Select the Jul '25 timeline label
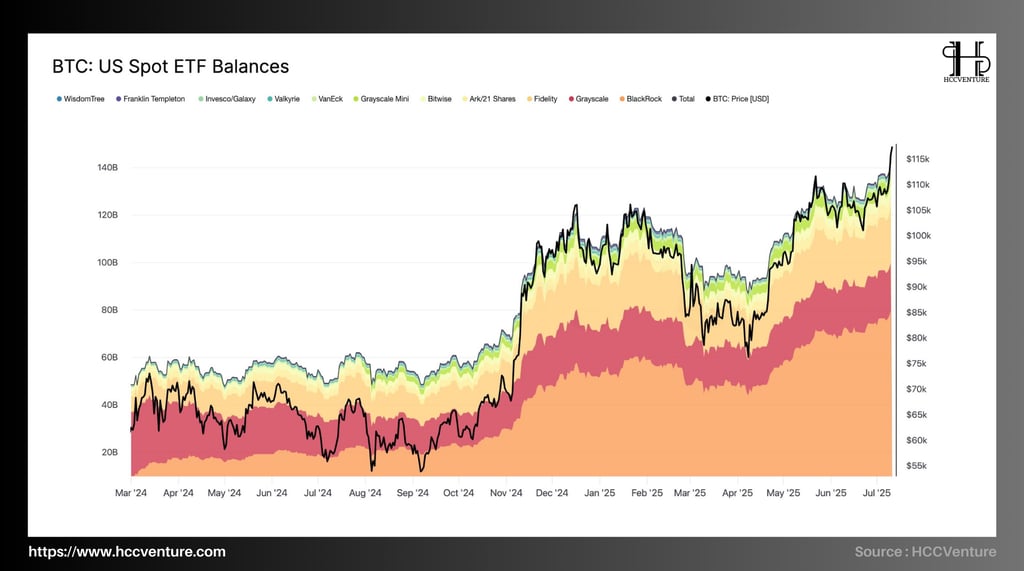 876,493
